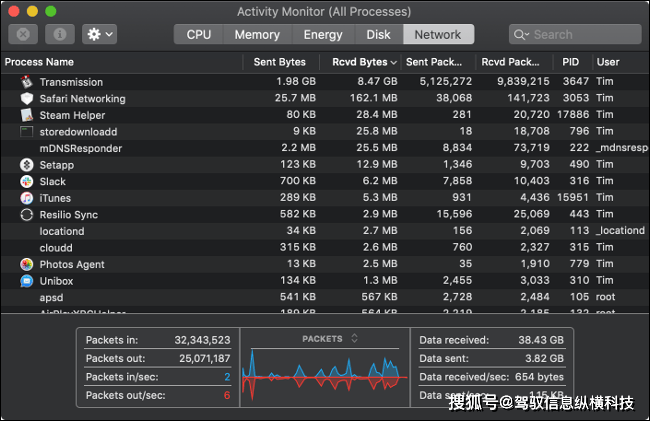
Task: Select the apsd process row
Action: coord(325,297)
